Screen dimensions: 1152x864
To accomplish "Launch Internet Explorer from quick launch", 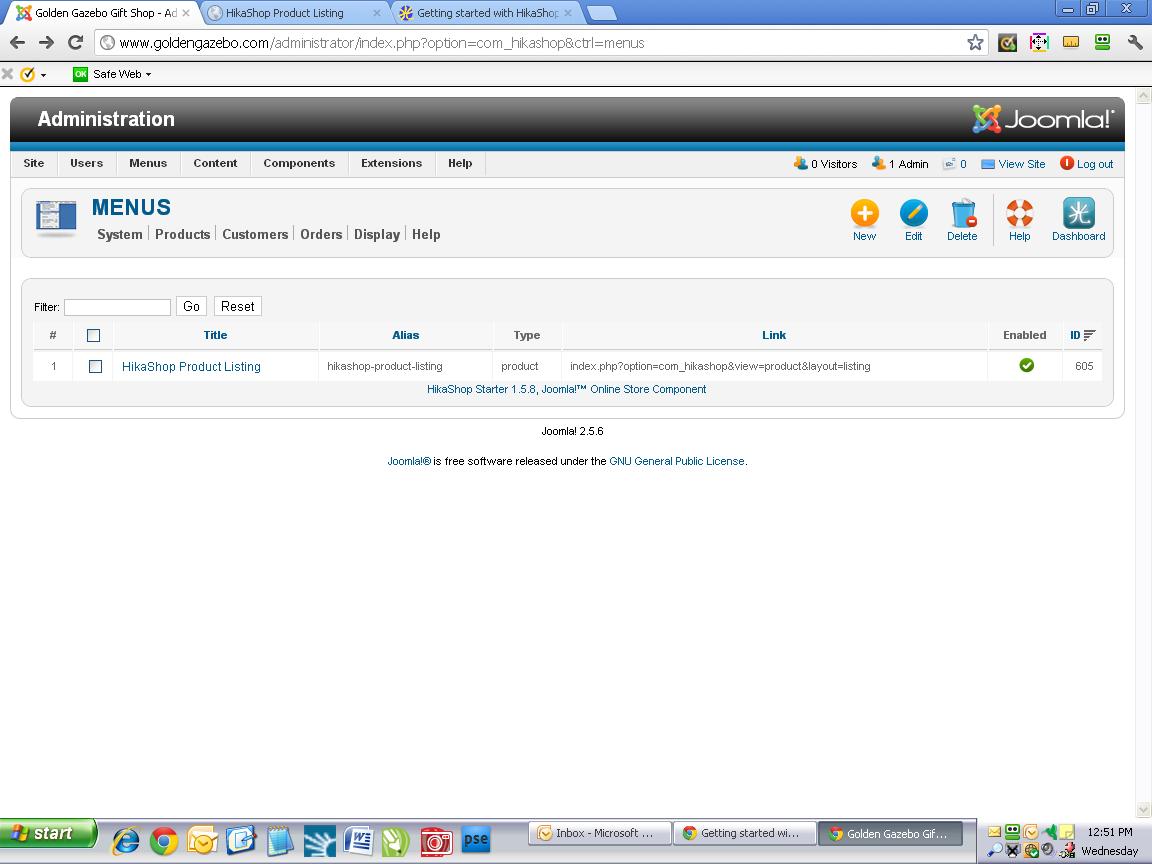I will (x=126, y=840).
